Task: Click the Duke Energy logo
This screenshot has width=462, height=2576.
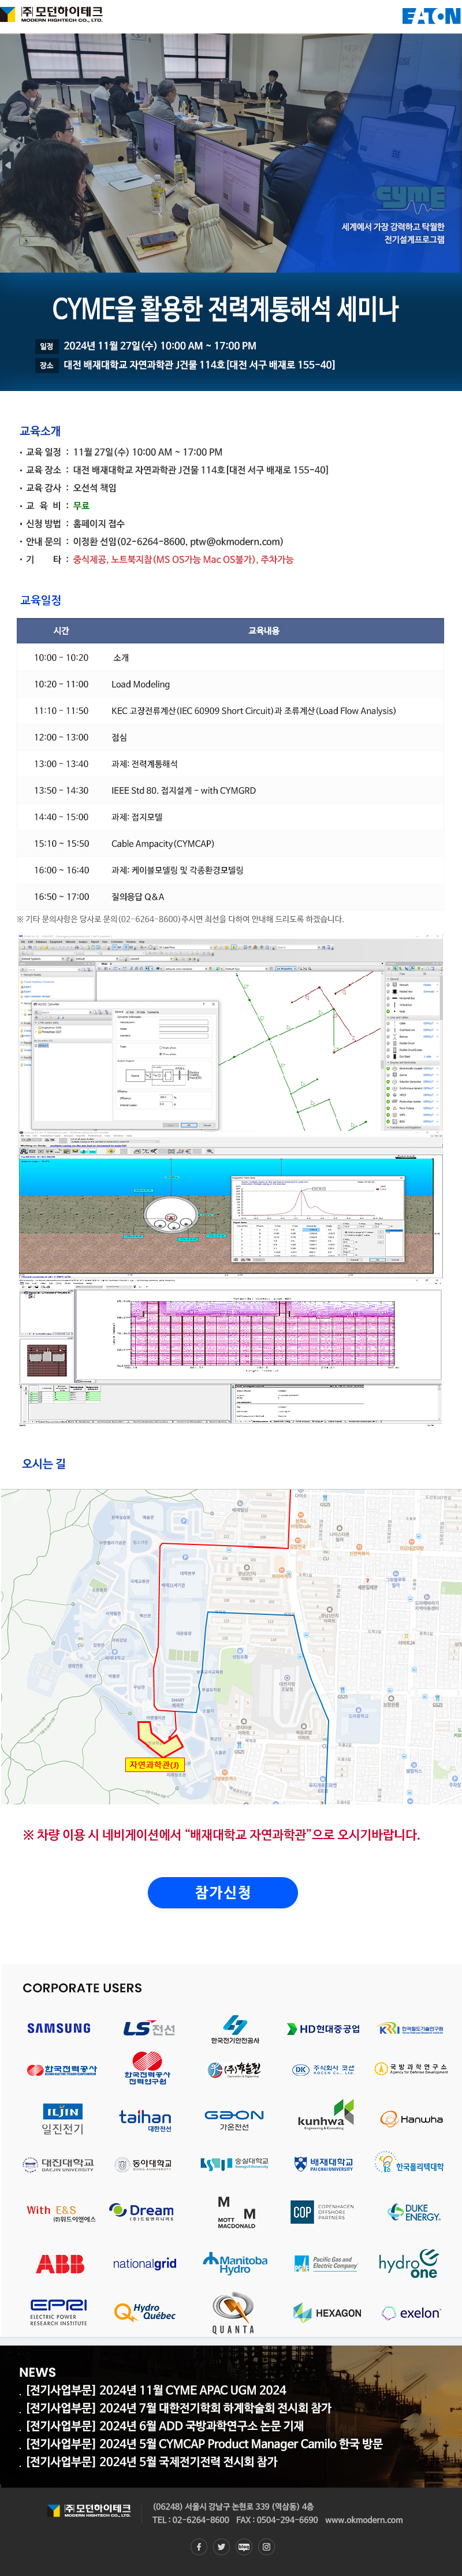Action: [x=414, y=2212]
